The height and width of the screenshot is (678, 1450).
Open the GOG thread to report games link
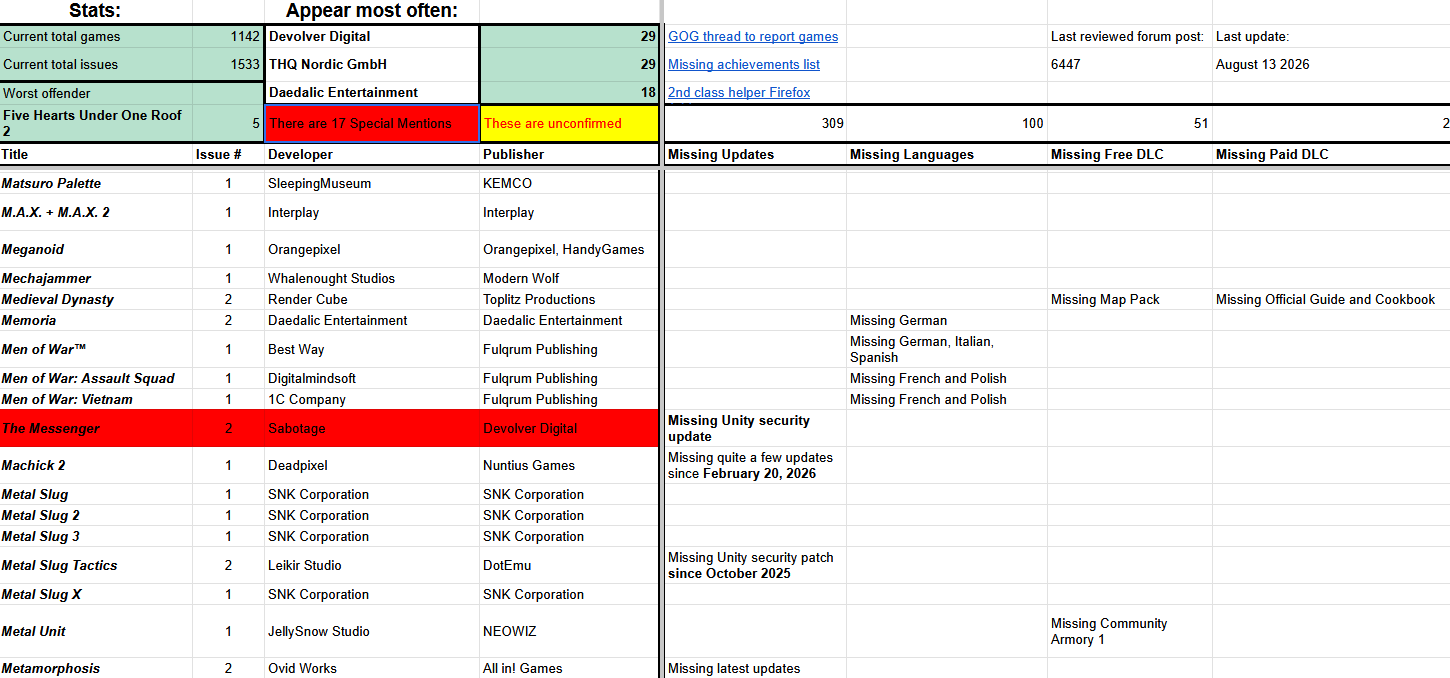coord(753,37)
